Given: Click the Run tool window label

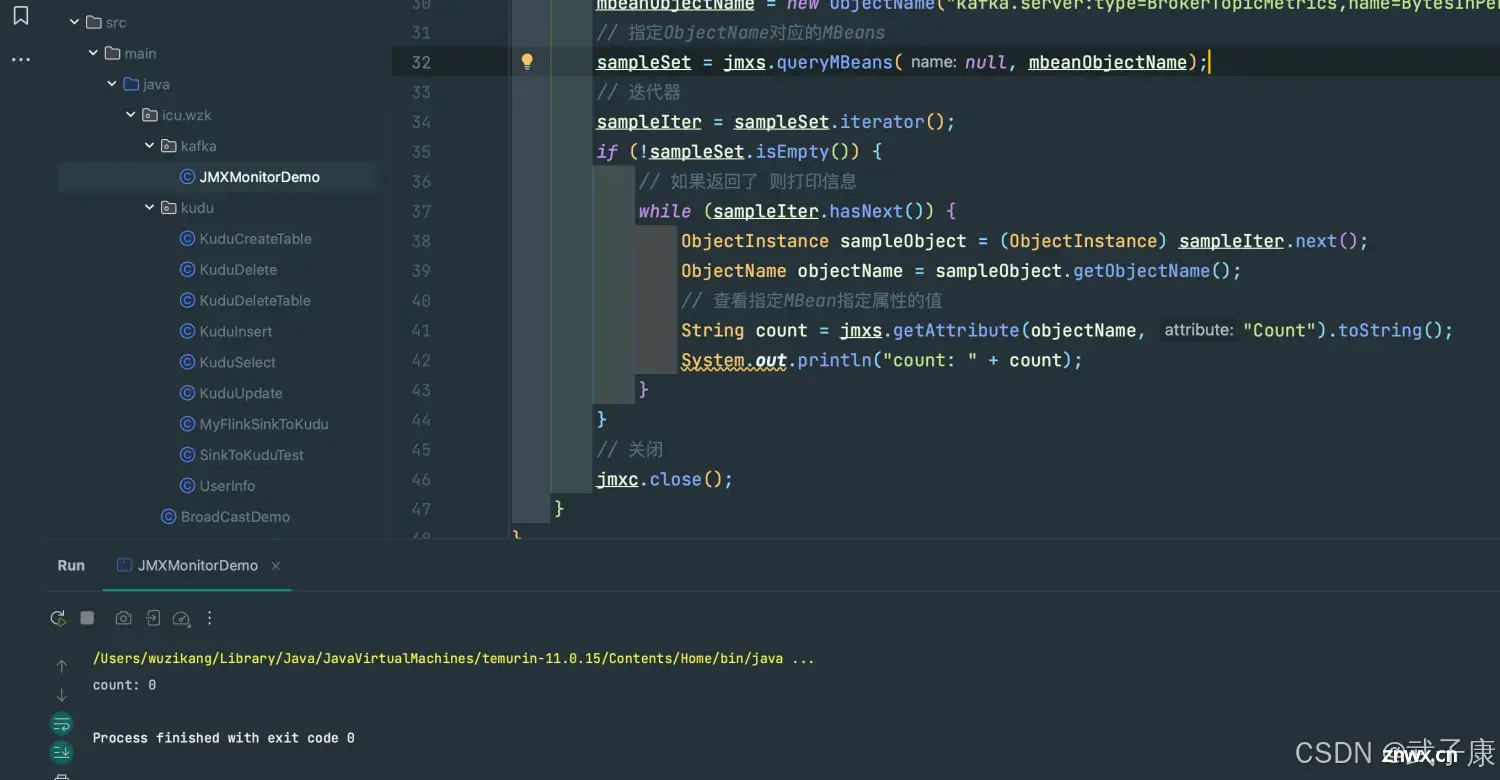Looking at the screenshot, I should coord(71,565).
